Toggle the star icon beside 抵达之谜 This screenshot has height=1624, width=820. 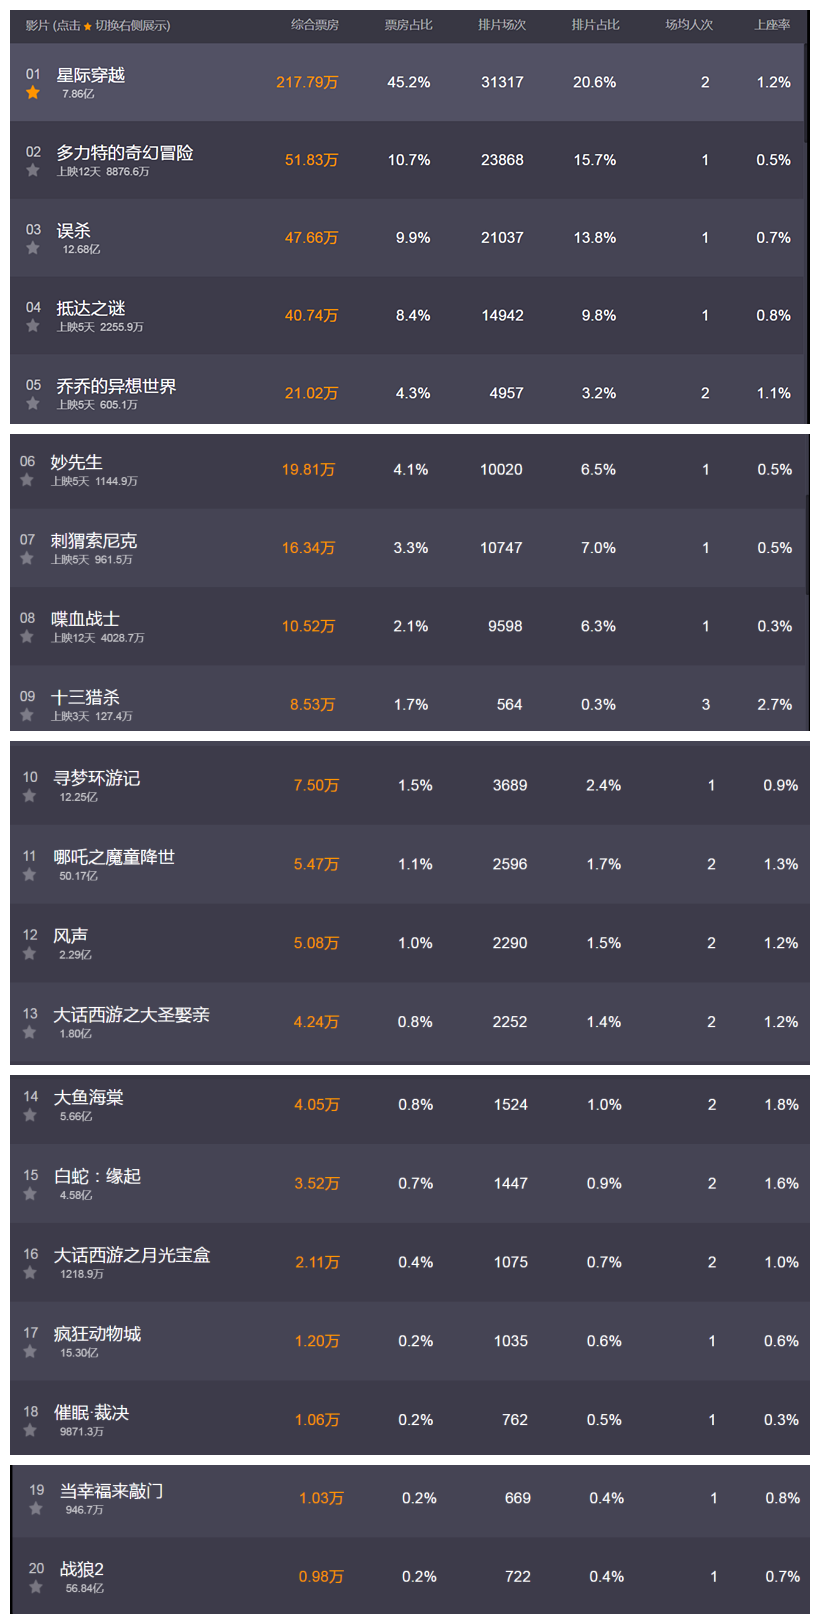[33, 326]
